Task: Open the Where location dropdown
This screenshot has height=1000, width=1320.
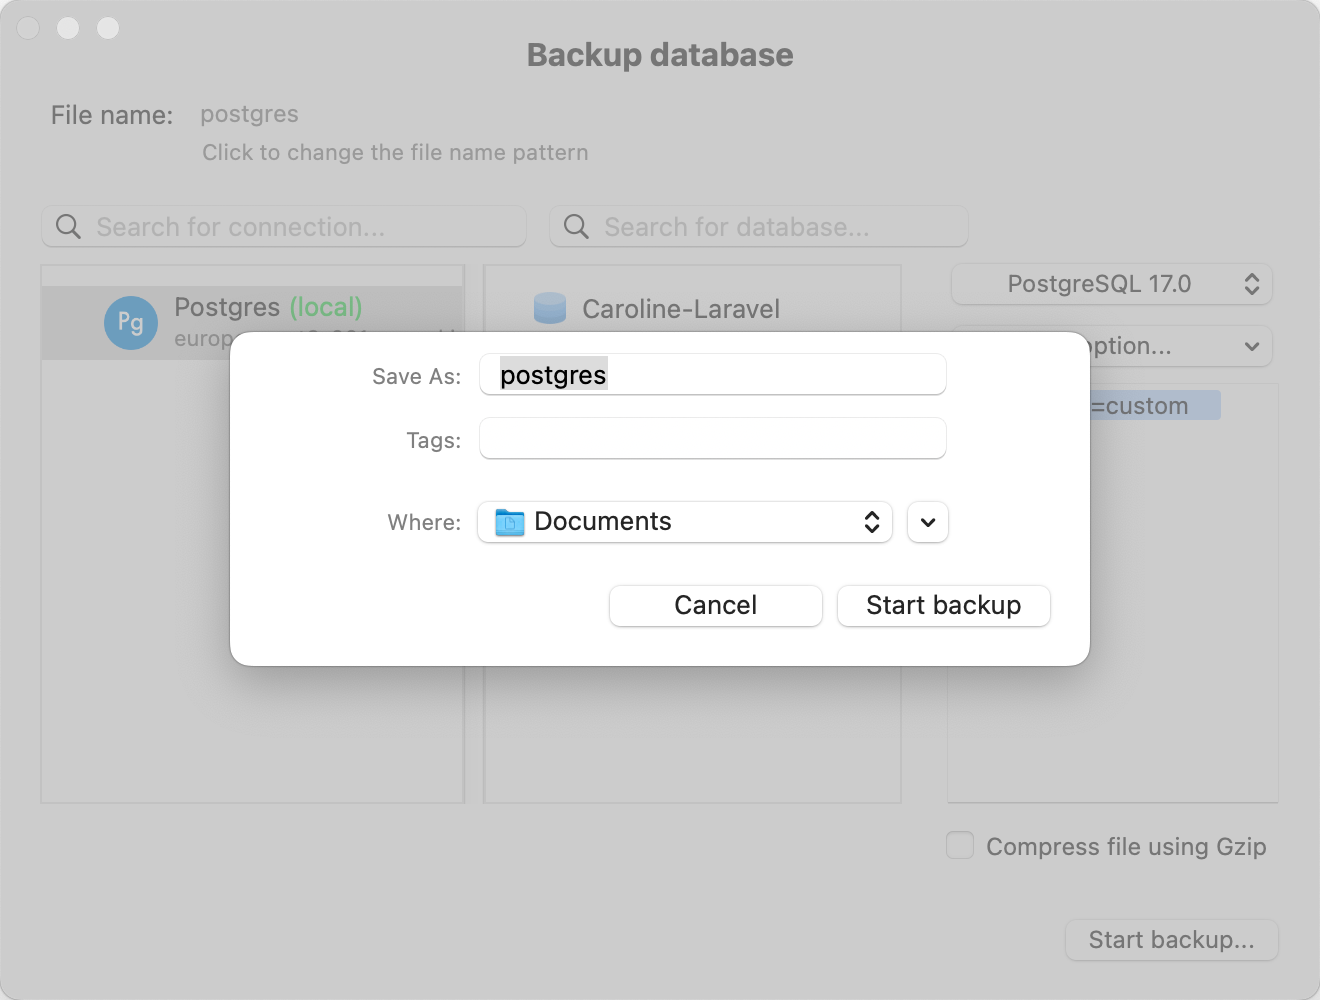Action: 684,521
